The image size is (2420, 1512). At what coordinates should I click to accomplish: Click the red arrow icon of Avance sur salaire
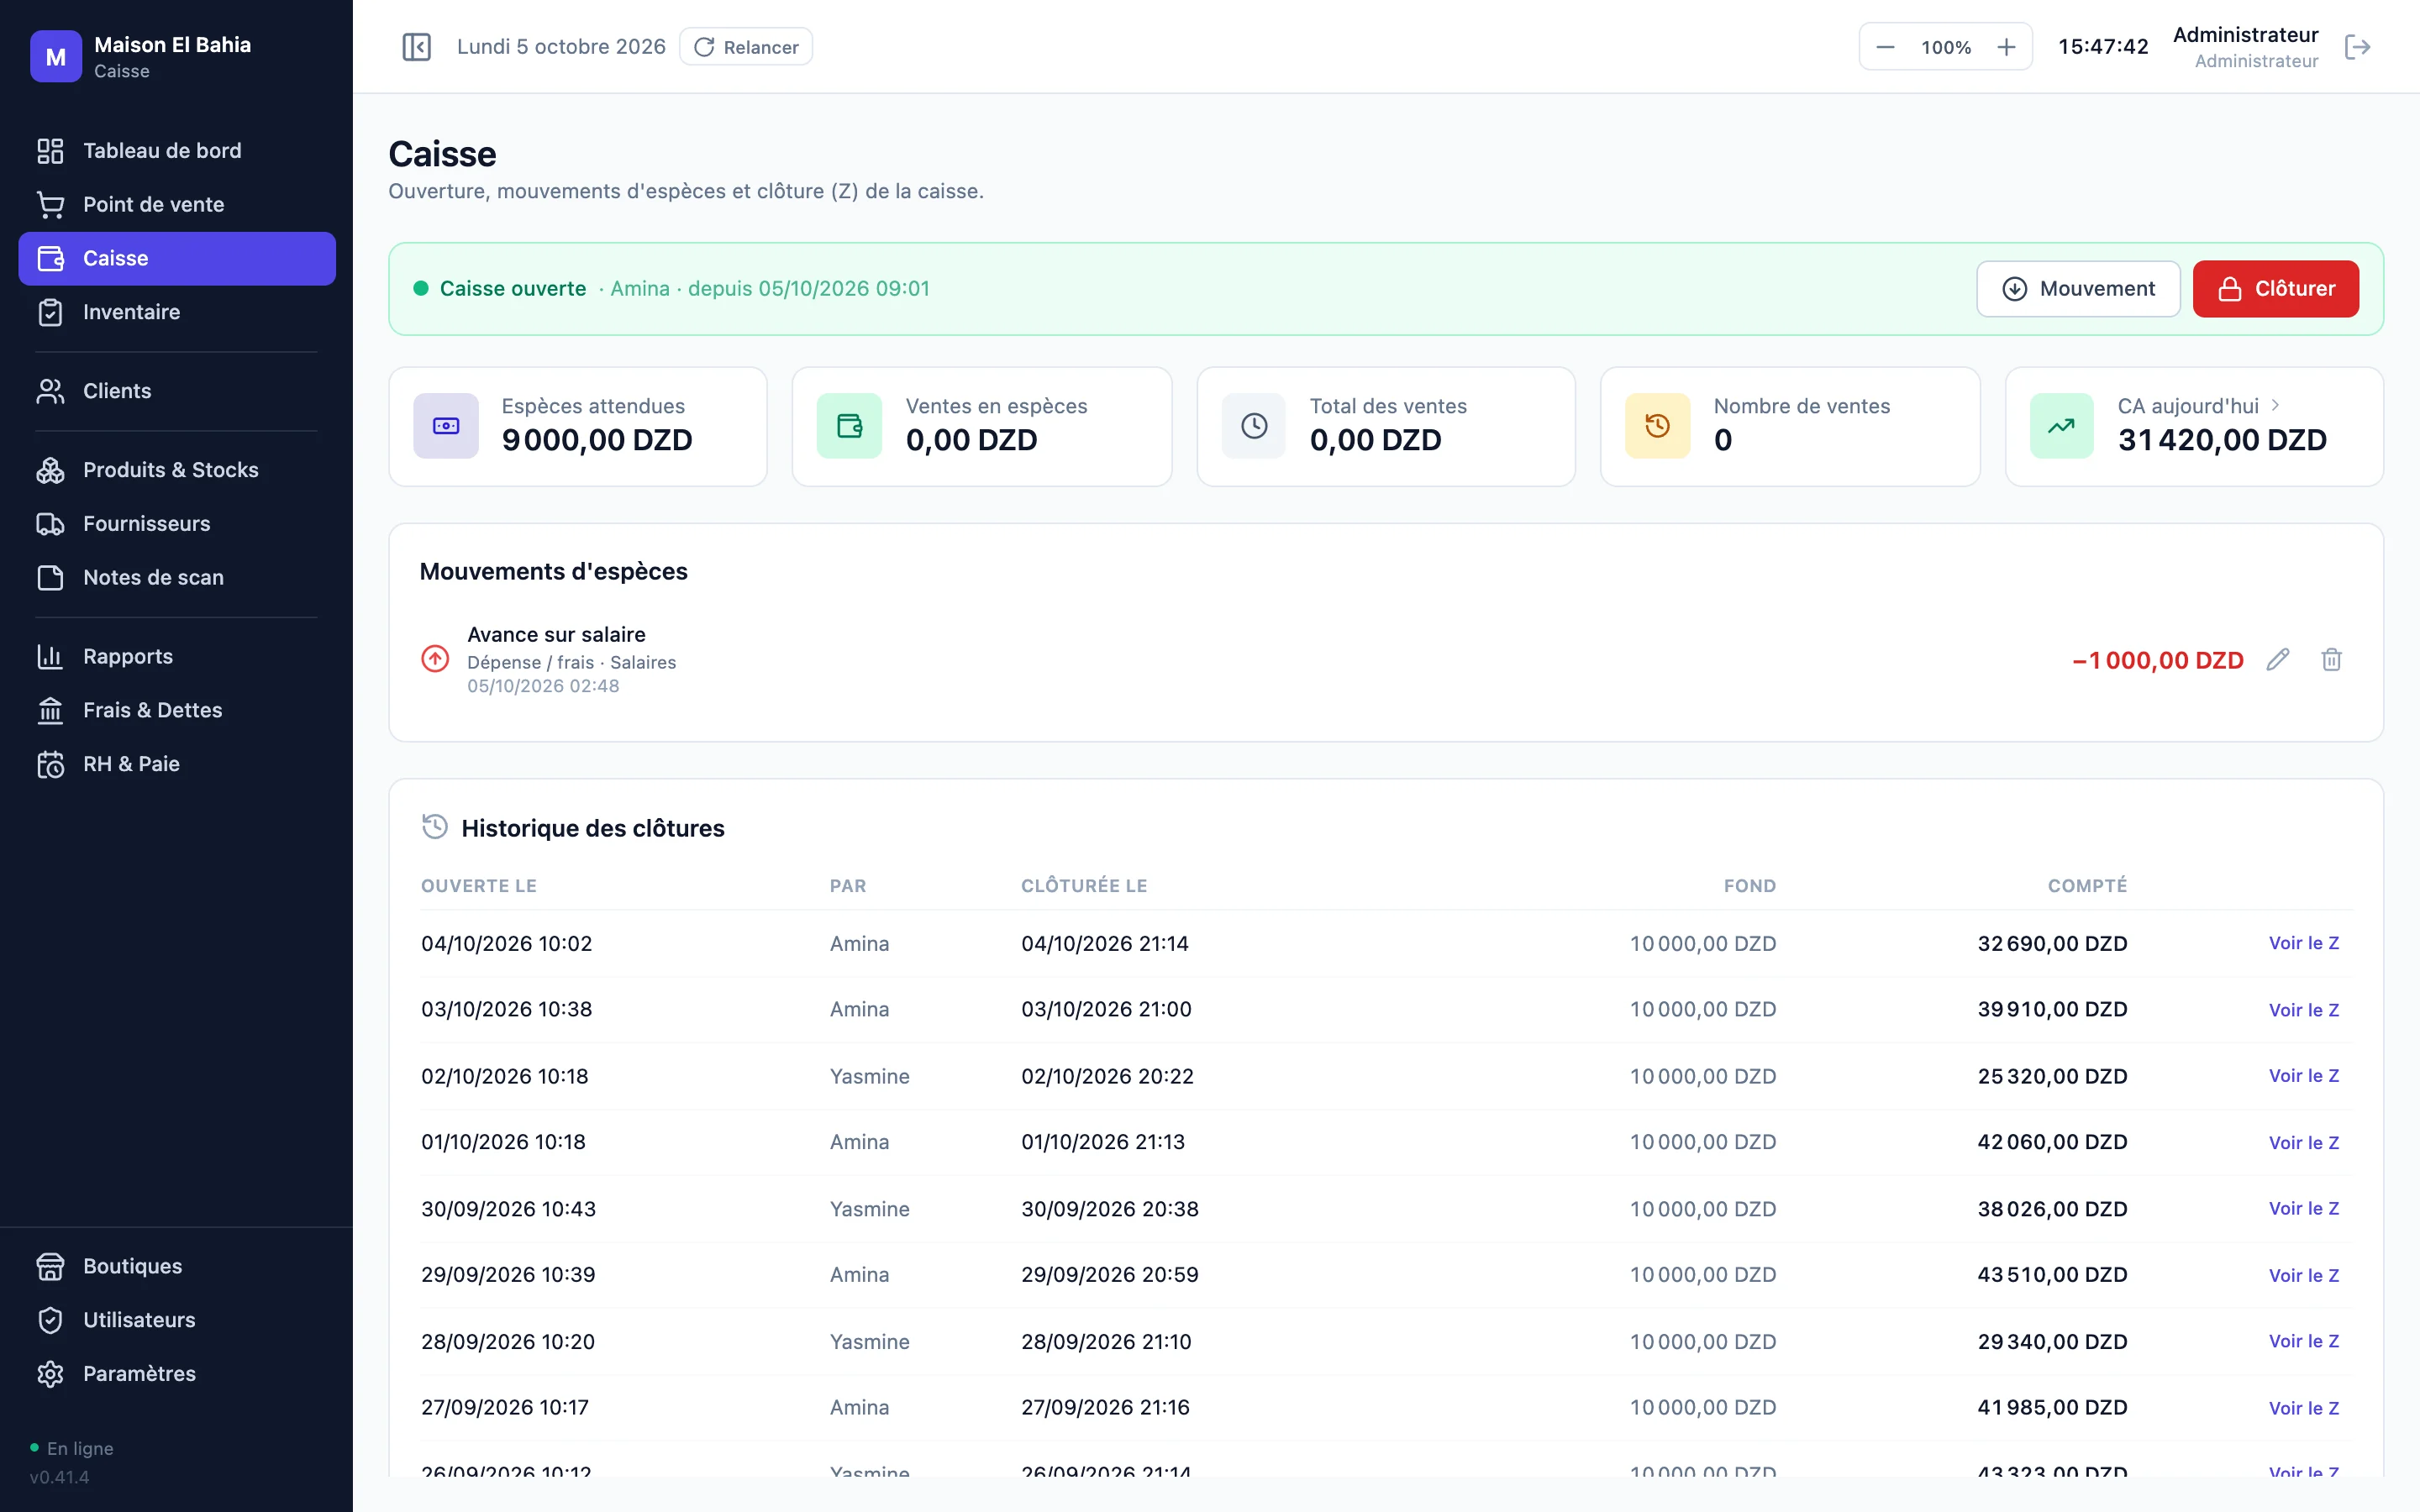pyautogui.click(x=435, y=659)
